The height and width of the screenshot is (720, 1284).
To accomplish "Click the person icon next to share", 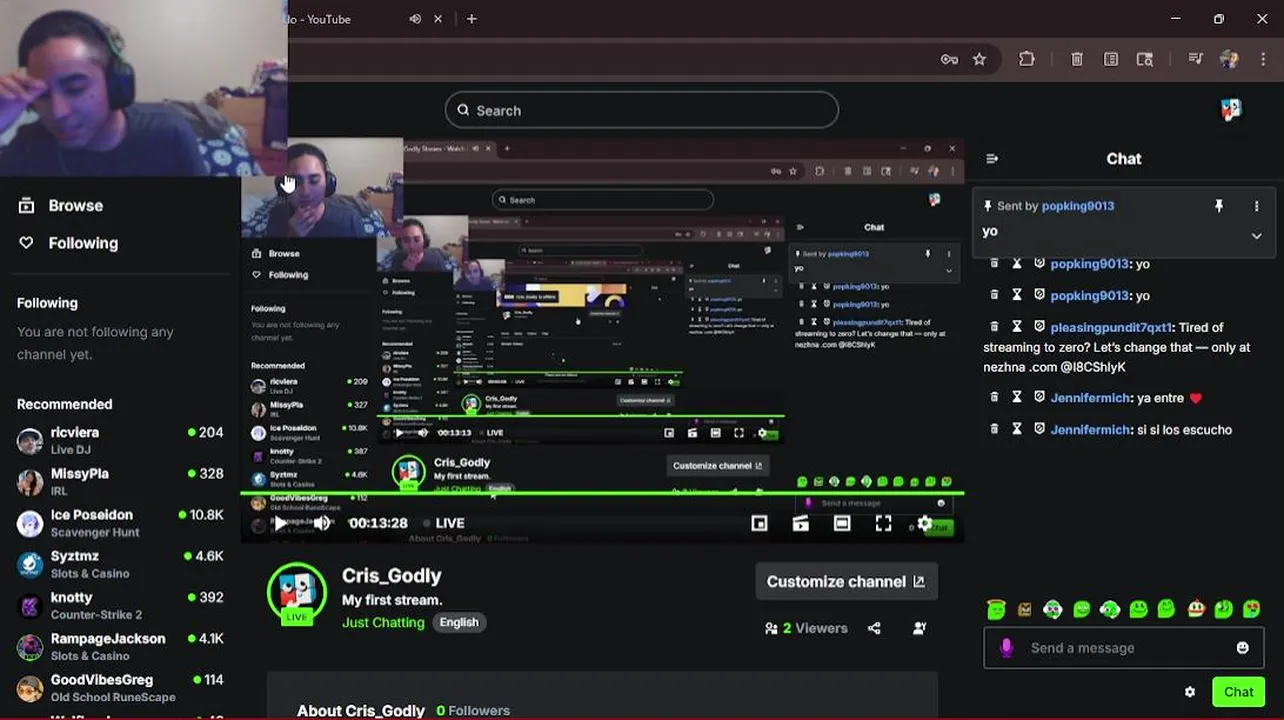I will click(919, 628).
